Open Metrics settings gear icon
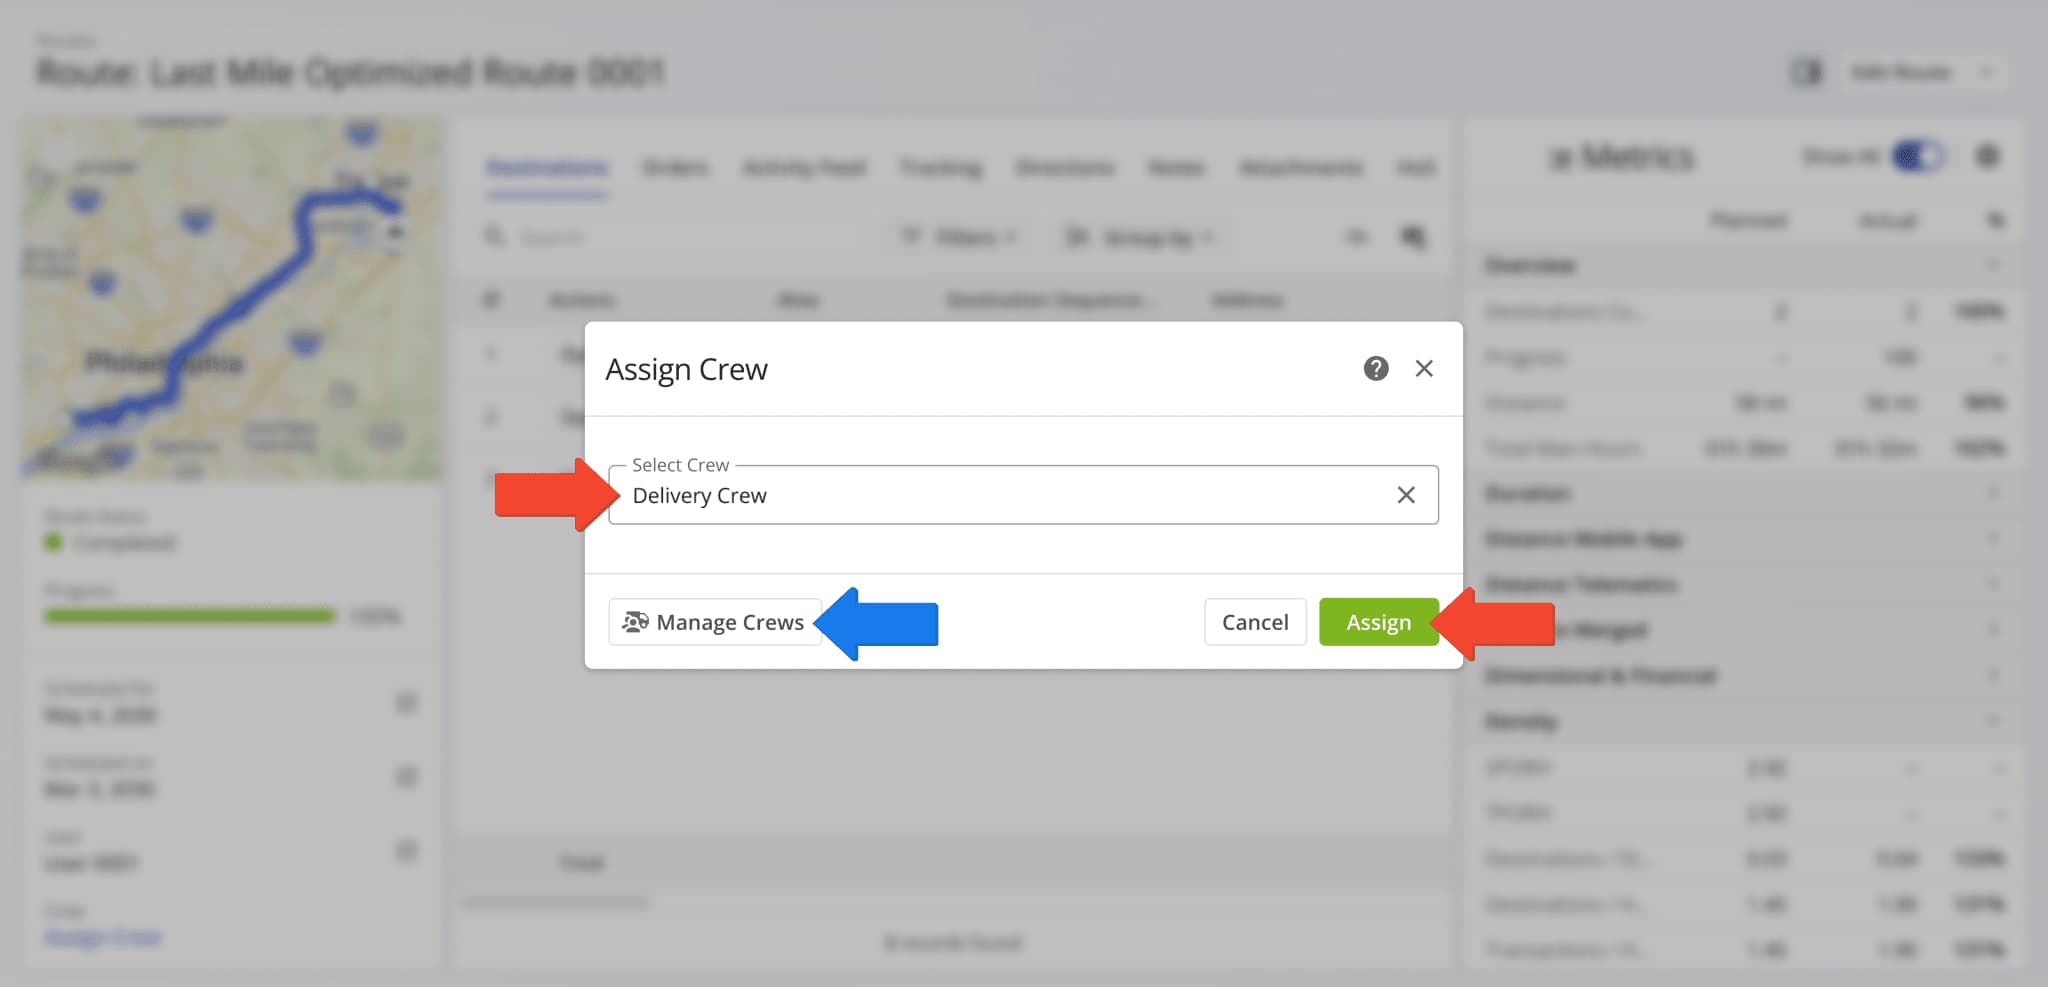 [1987, 157]
